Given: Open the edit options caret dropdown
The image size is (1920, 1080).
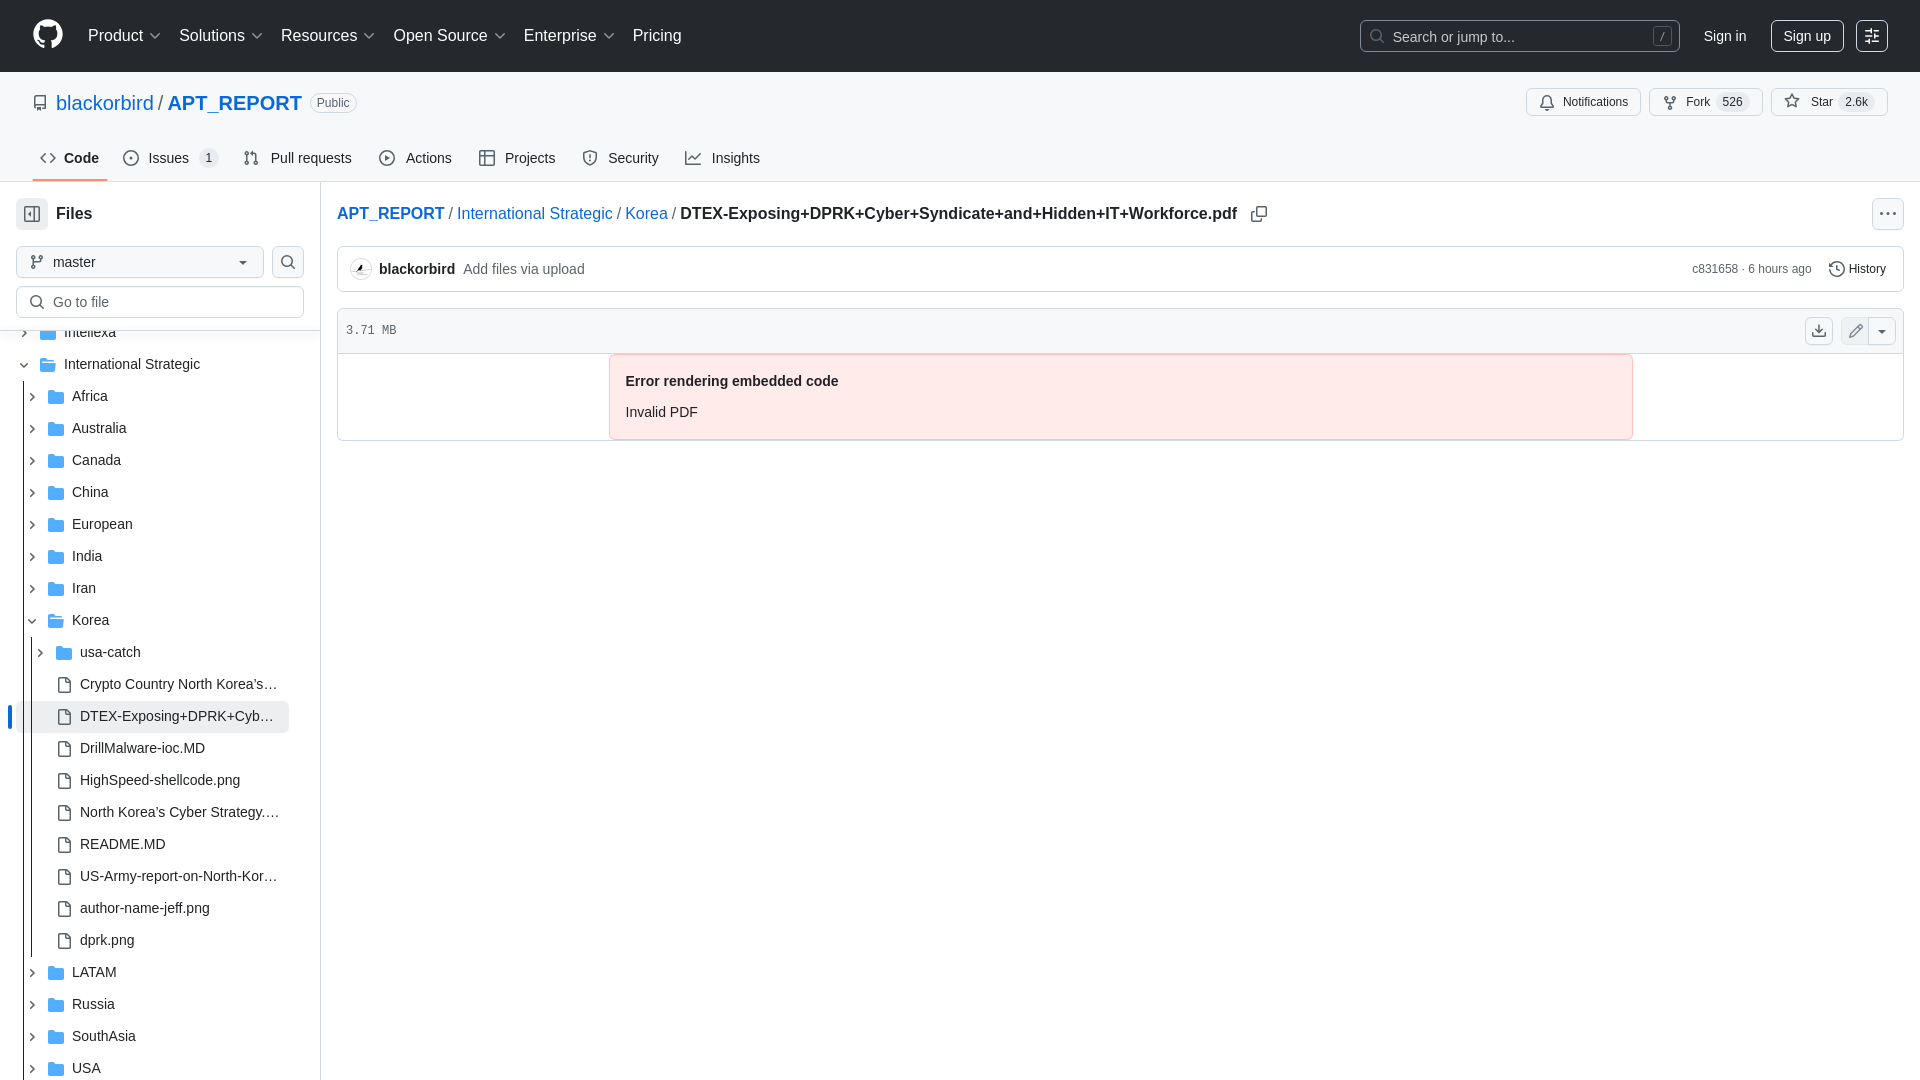Looking at the screenshot, I should (1882, 331).
